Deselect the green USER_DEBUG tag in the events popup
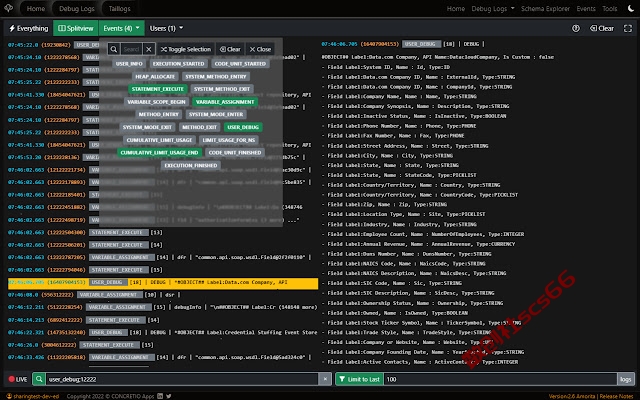640x400 pixels. tap(243, 127)
